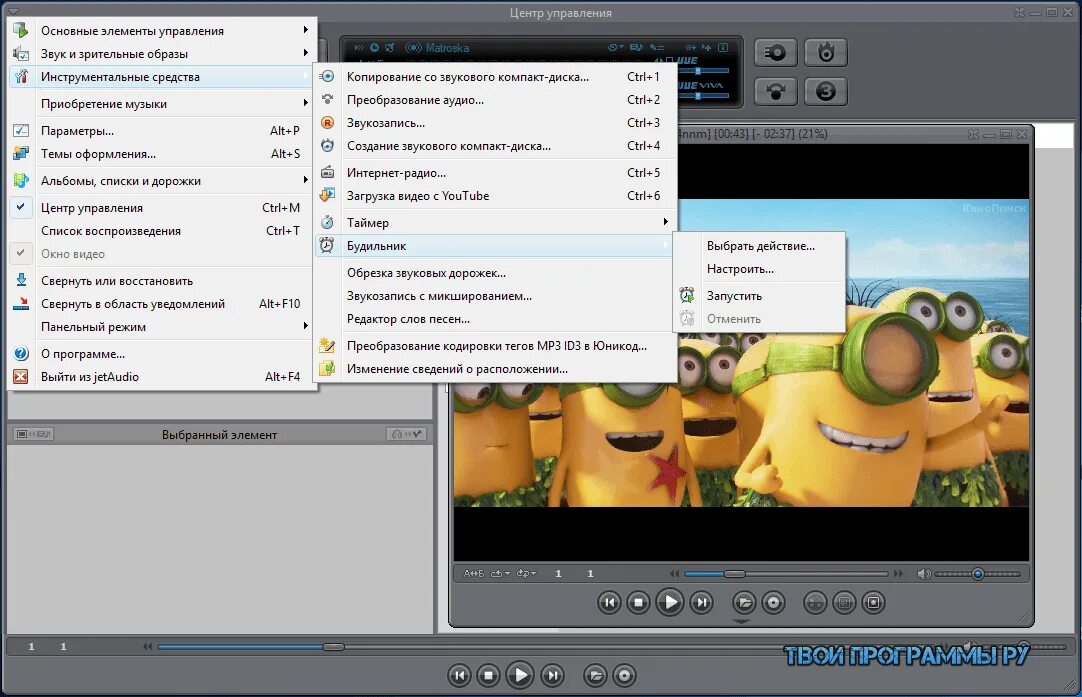Image resolution: width=1082 pixels, height=697 pixels.
Task: Click the alarm 'Запустить' clock icon
Action: 687,295
